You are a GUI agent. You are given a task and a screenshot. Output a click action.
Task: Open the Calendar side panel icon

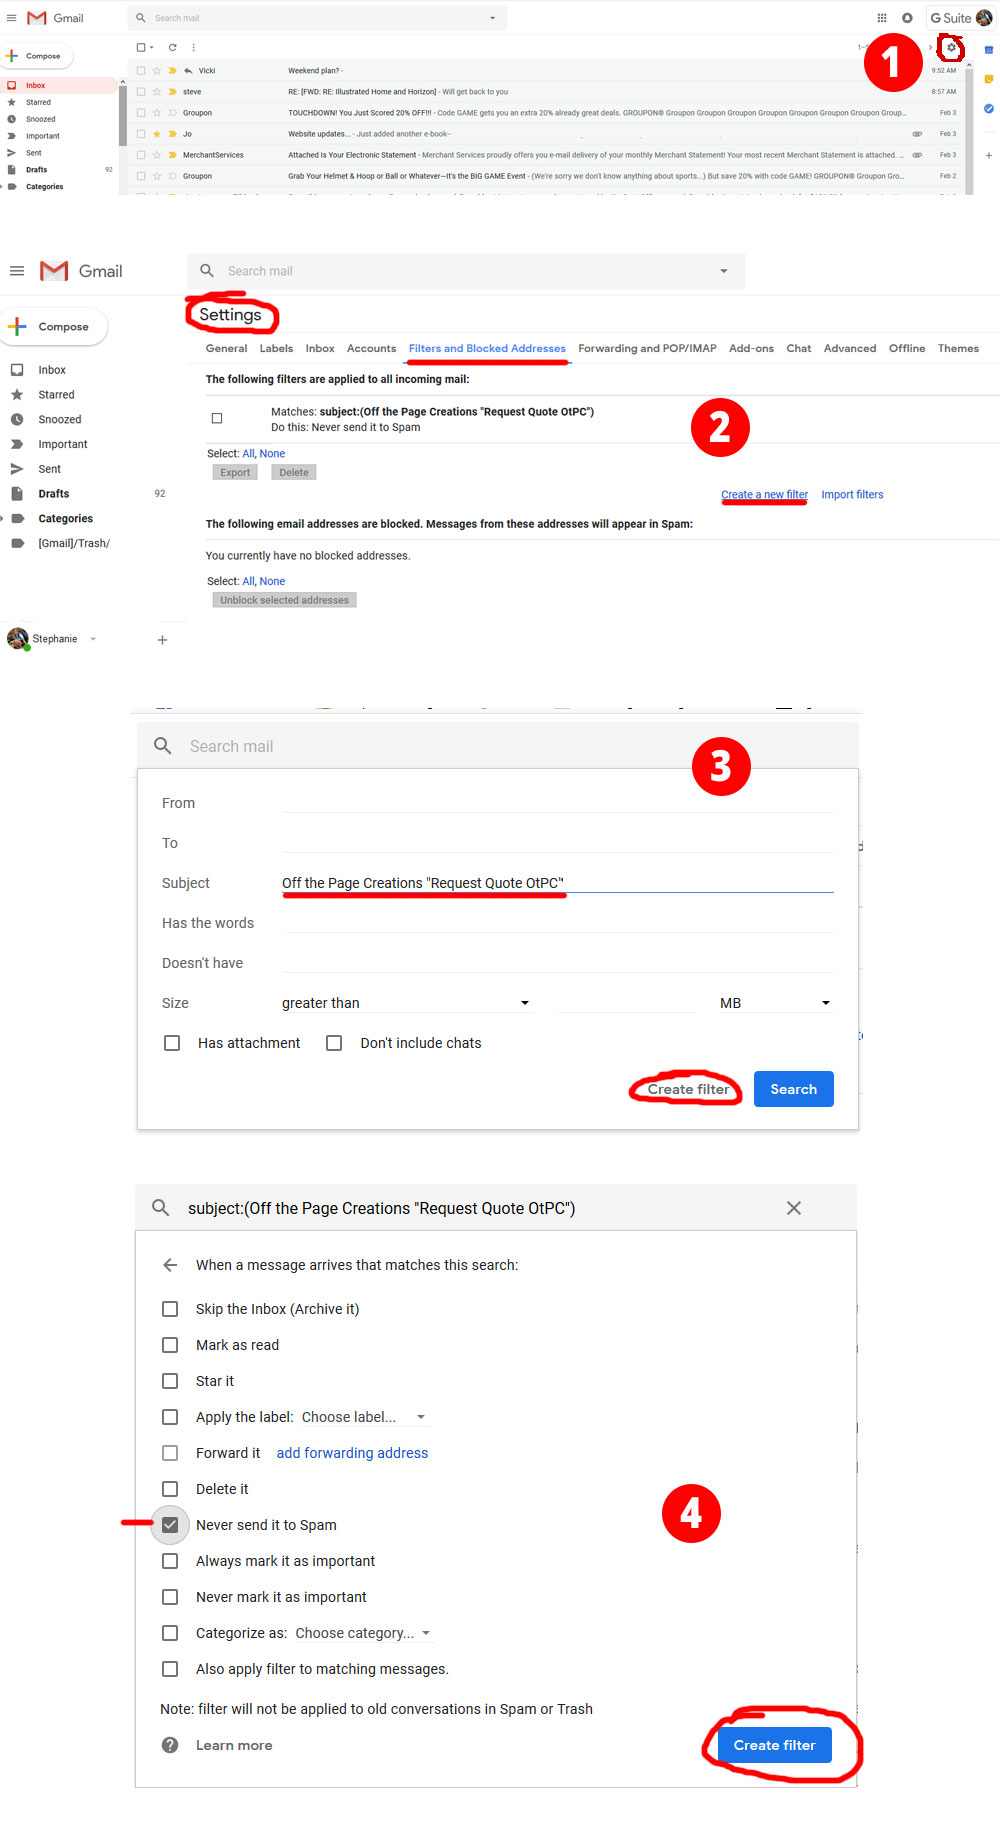(989, 49)
